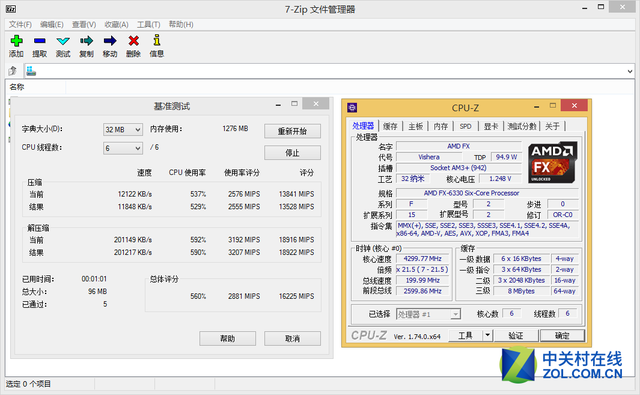Click the 1276 MB memory usage value
The image size is (640, 395).
(235, 129)
